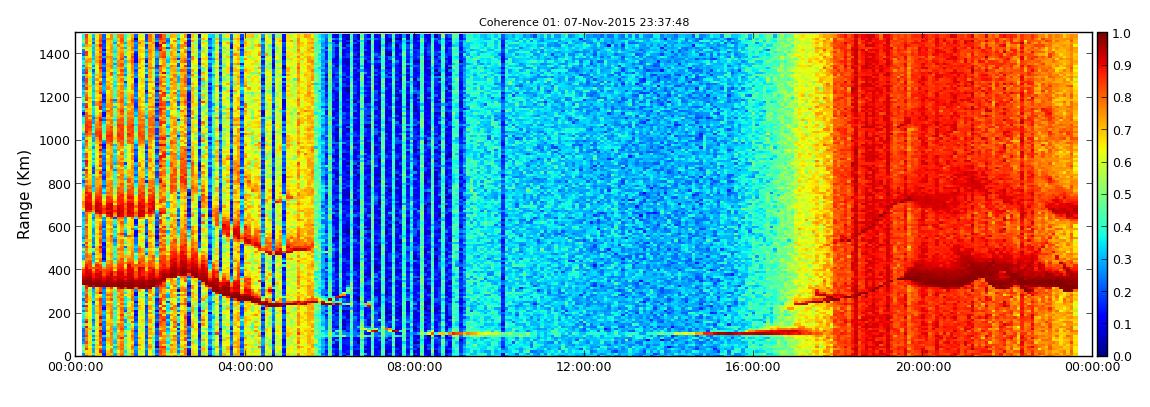Click the thin dark blue vertical stripe near 10:00
This screenshot has width=1150, height=407.
pos(503,194)
